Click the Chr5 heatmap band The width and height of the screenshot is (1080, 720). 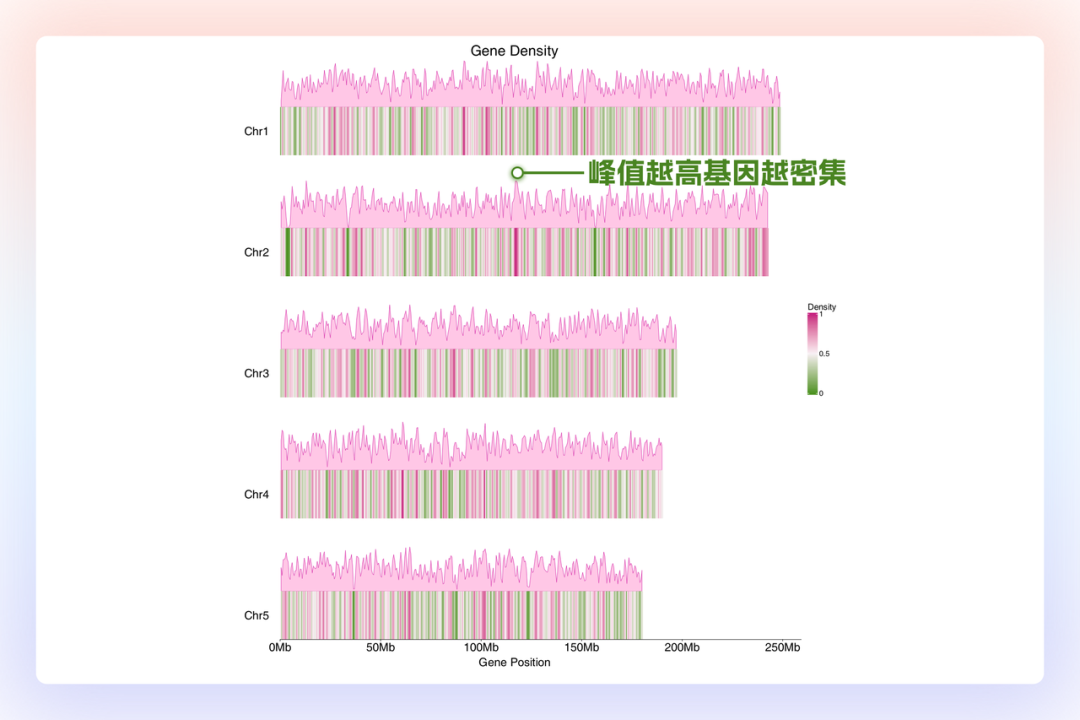coord(460,615)
